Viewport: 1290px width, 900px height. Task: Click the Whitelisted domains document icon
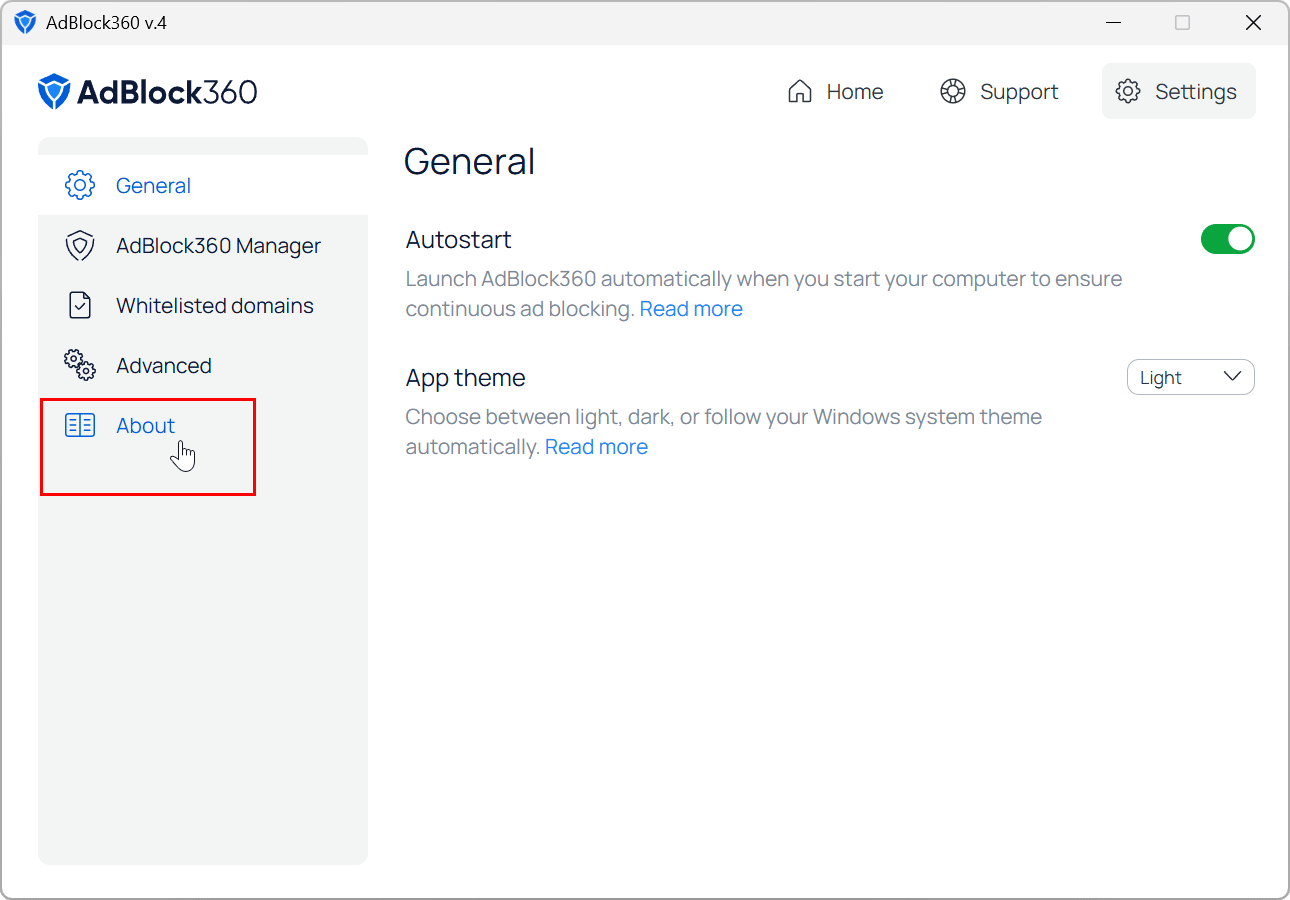(x=80, y=306)
